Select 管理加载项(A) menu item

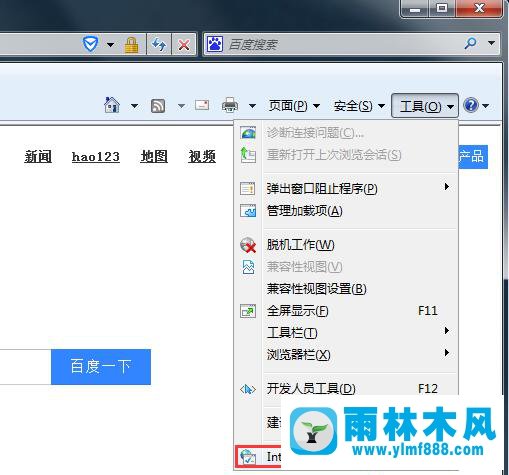[345, 211]
